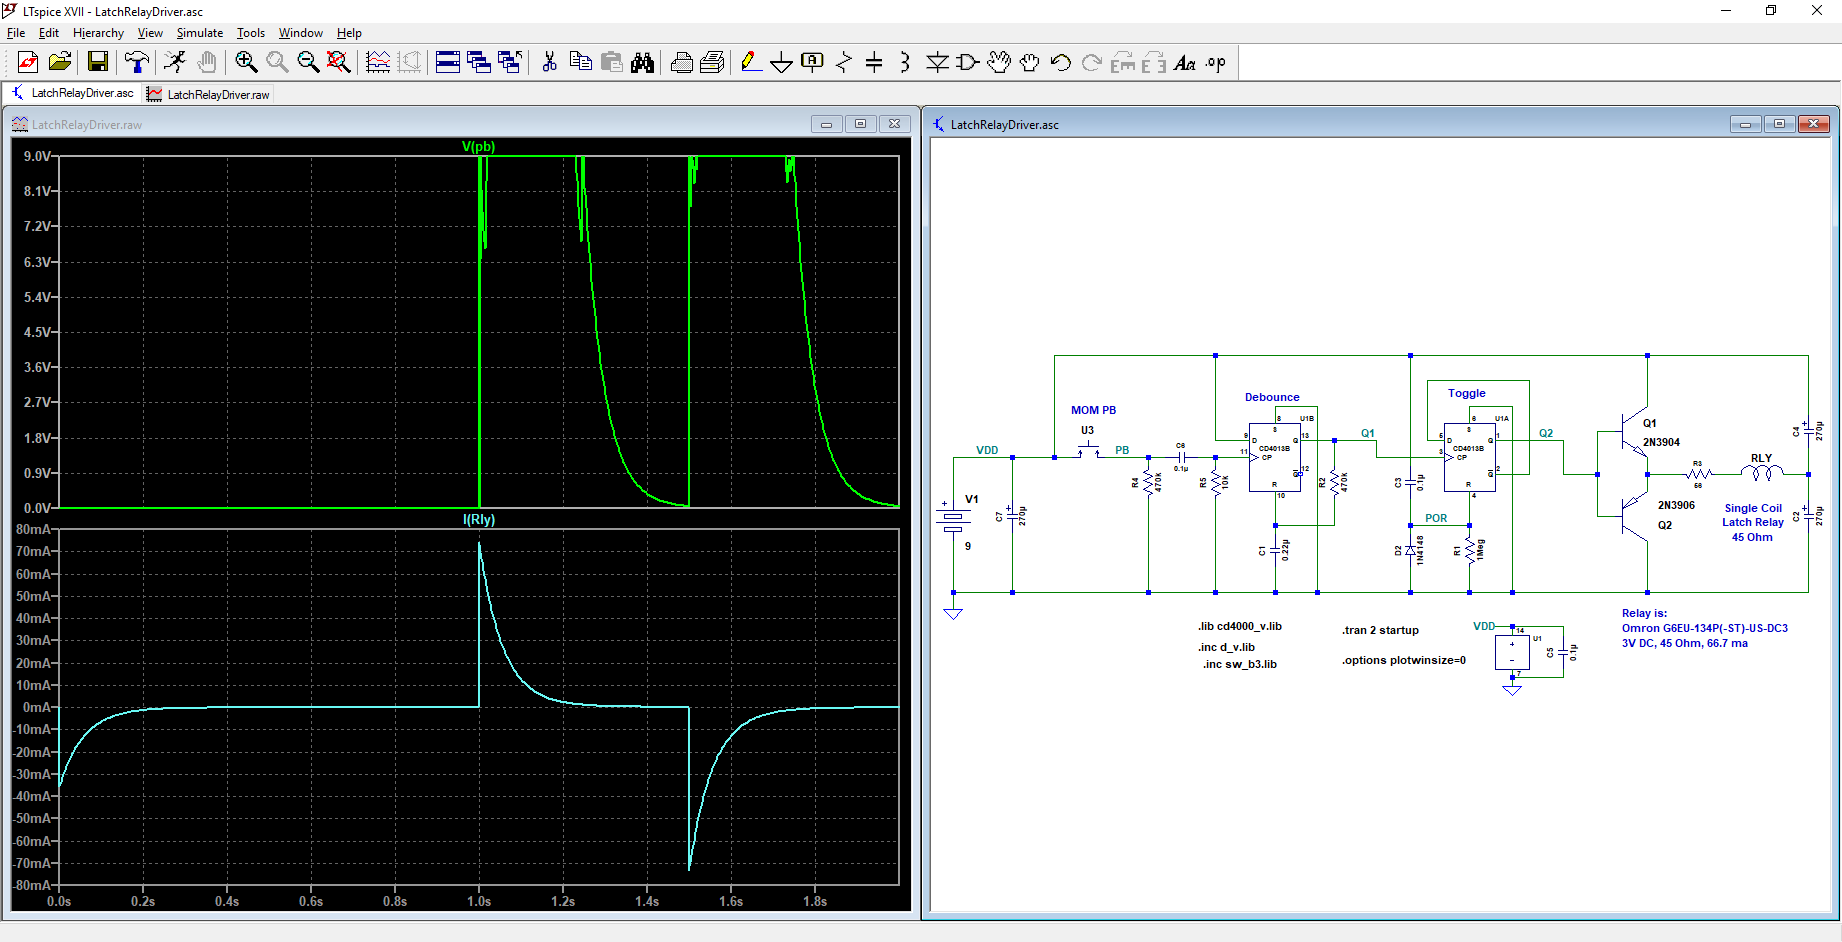Switch to the LatchRelayDriver.asc tab
1842x942 pixels.
tap(72, 93)
